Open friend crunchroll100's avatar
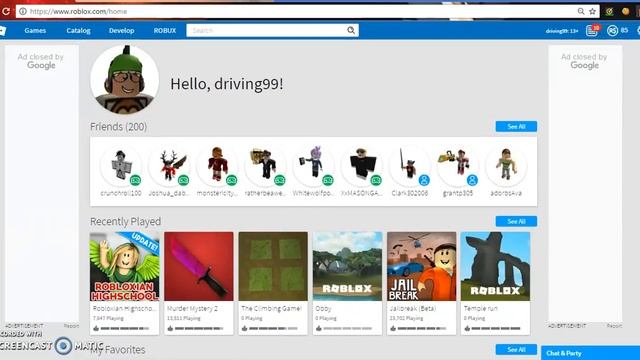 pos(121,166)
